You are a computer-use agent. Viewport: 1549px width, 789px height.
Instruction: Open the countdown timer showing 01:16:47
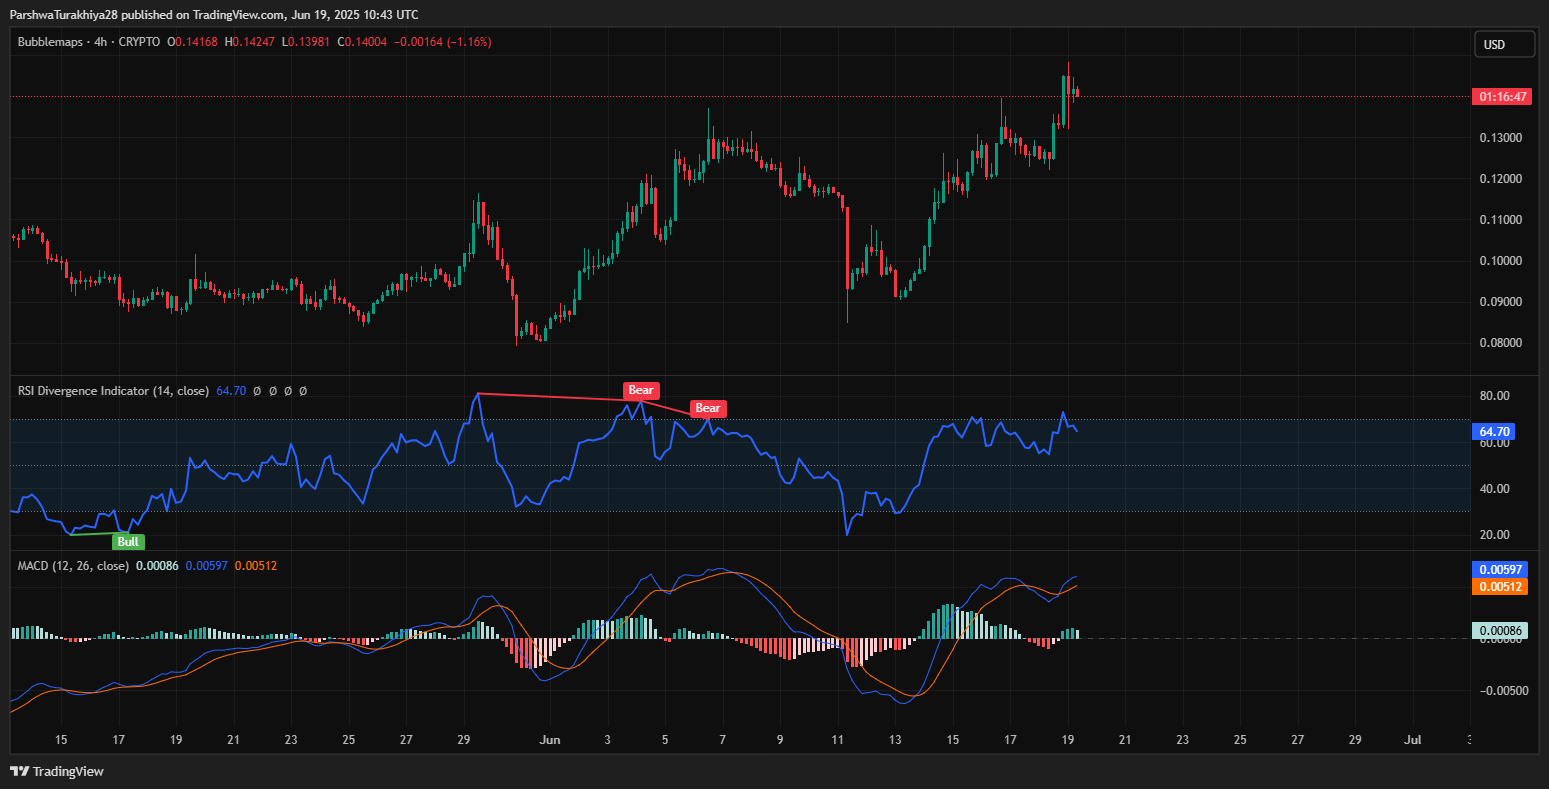coord(1504,96)
